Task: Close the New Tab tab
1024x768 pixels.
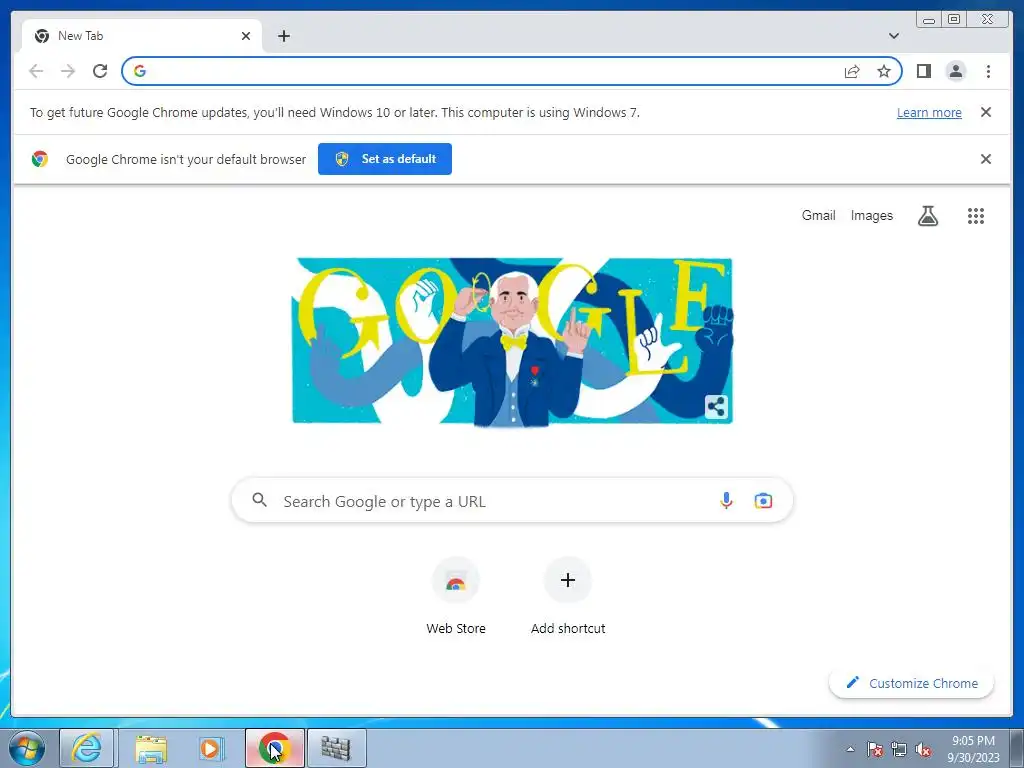Action: point(246,36)
